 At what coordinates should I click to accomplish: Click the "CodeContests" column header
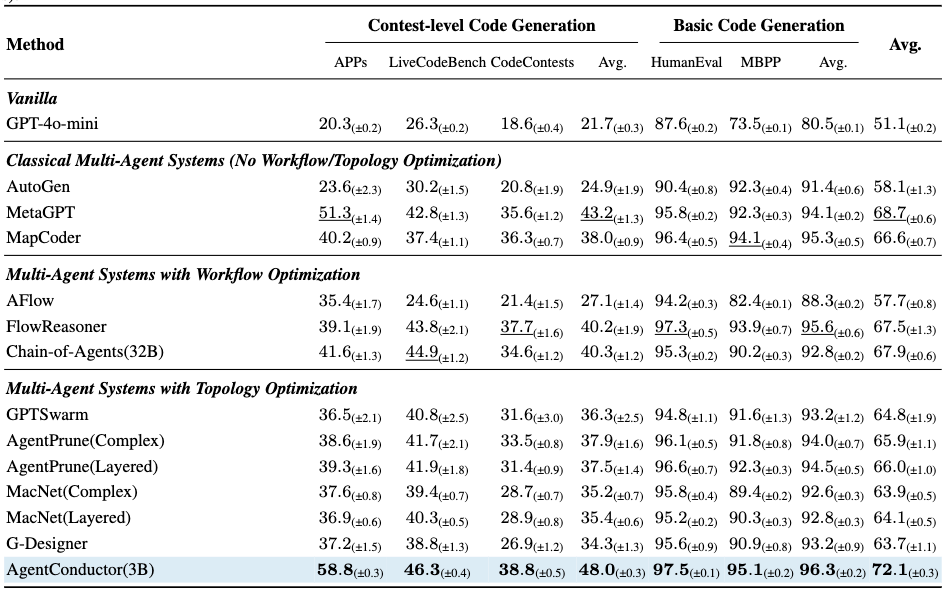point(532,63)
